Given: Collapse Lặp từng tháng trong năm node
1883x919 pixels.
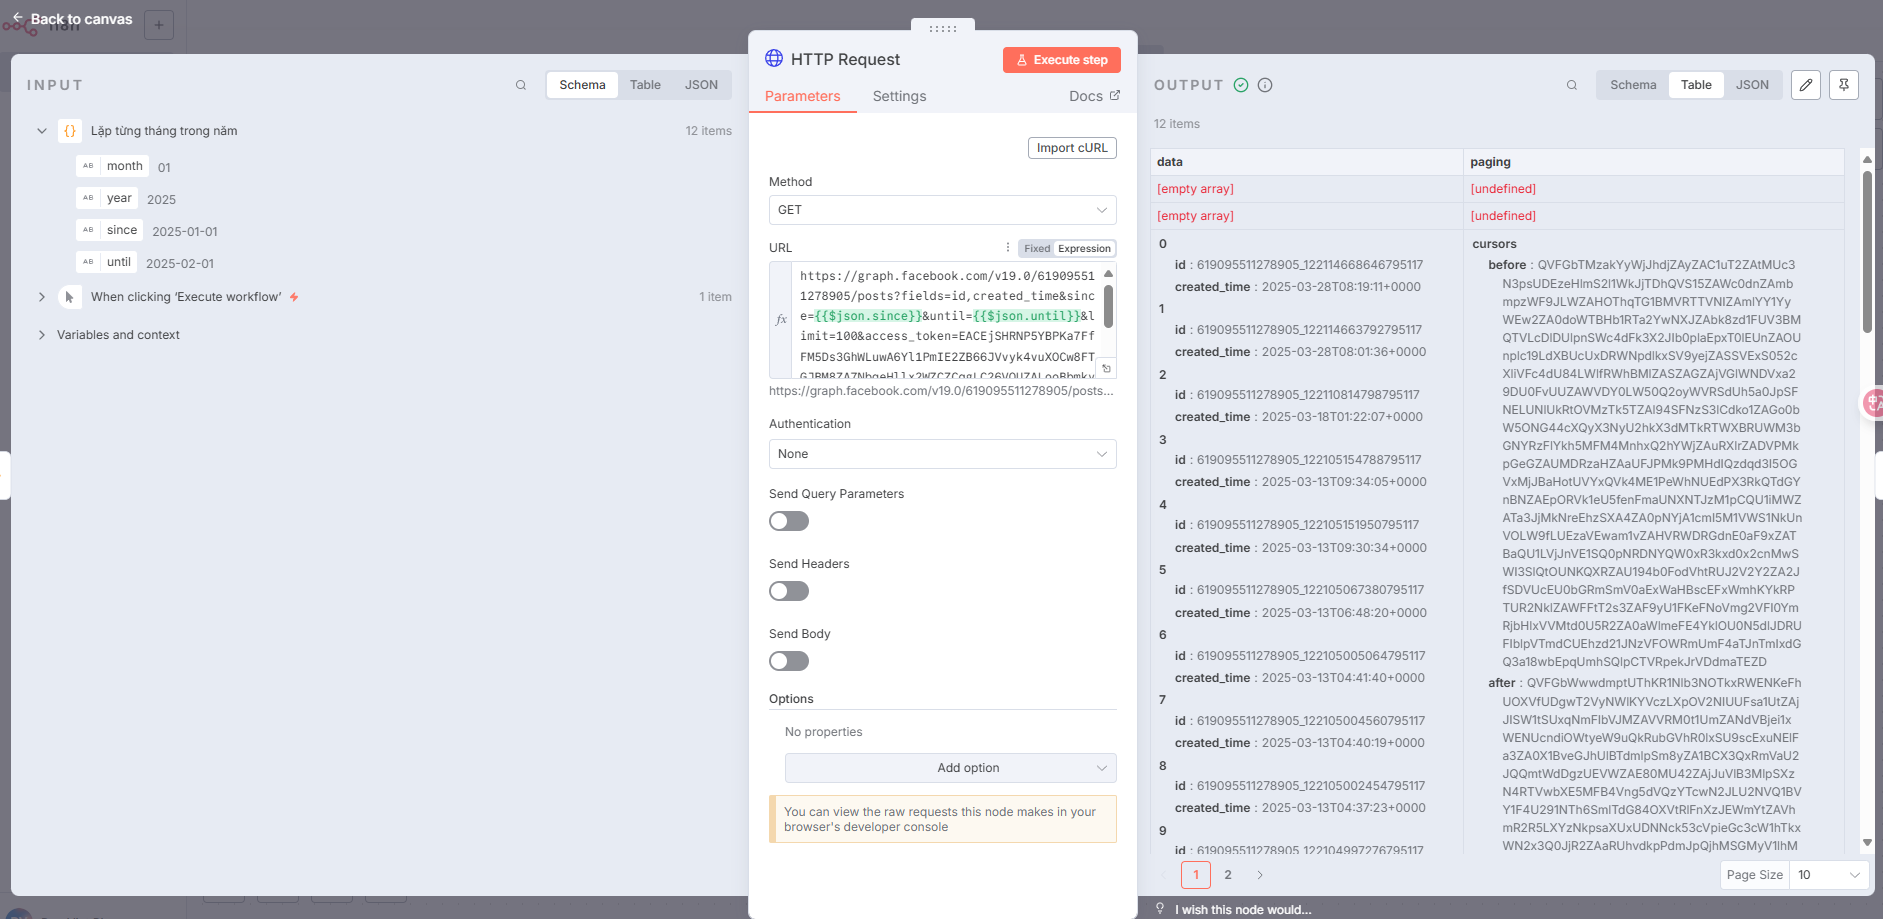Looking at the screenshot, I should tap(42, 131).
